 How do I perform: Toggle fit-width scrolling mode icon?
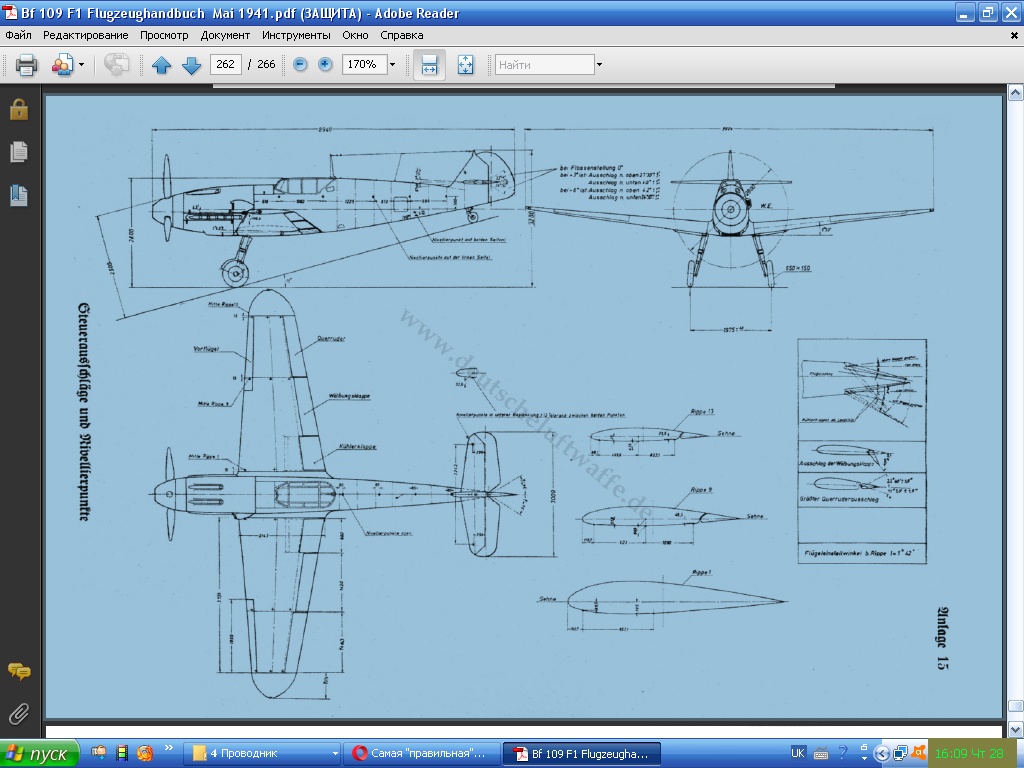click(429, 65)
